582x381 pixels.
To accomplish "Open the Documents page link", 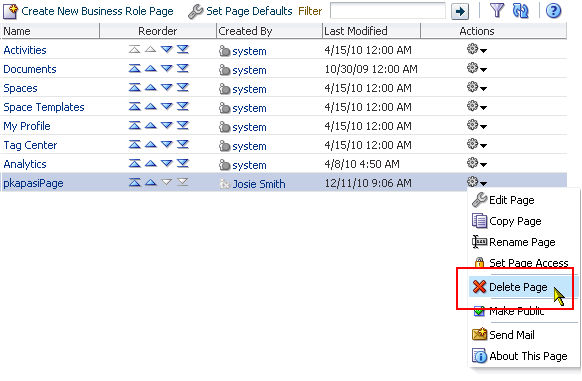I will tap(30, 69).
